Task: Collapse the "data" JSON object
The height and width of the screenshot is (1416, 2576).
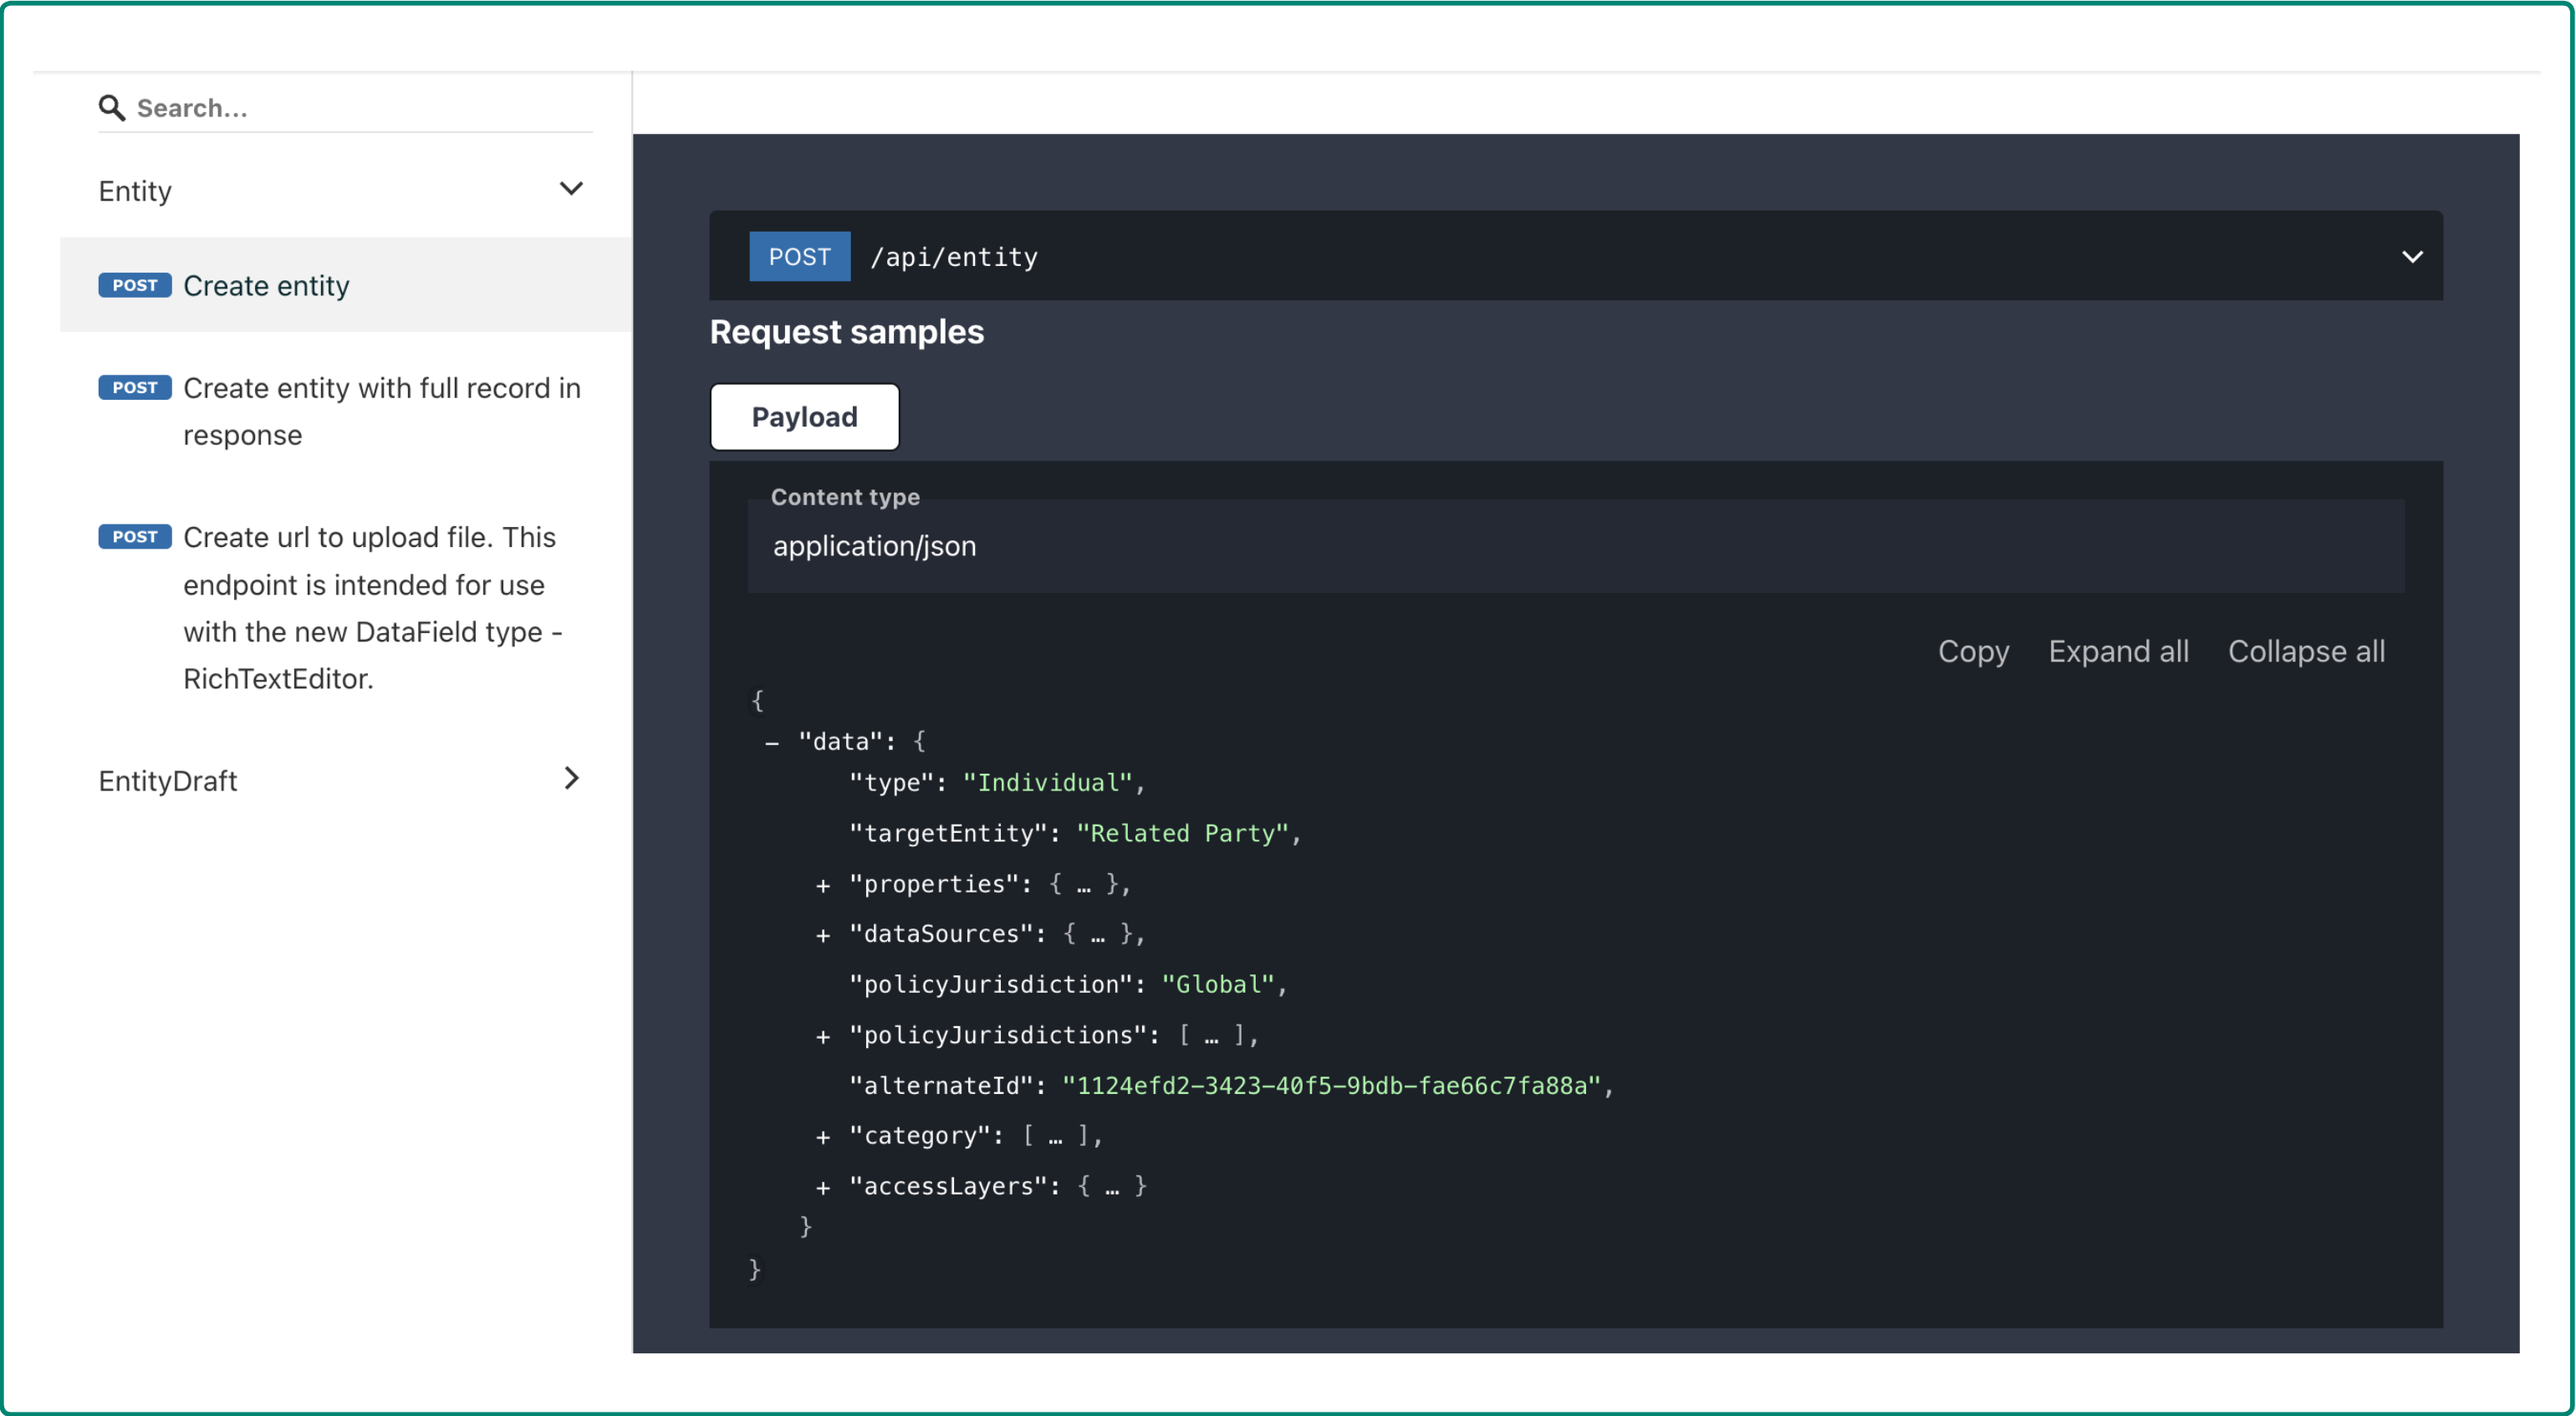Action: tap(772, 742)
